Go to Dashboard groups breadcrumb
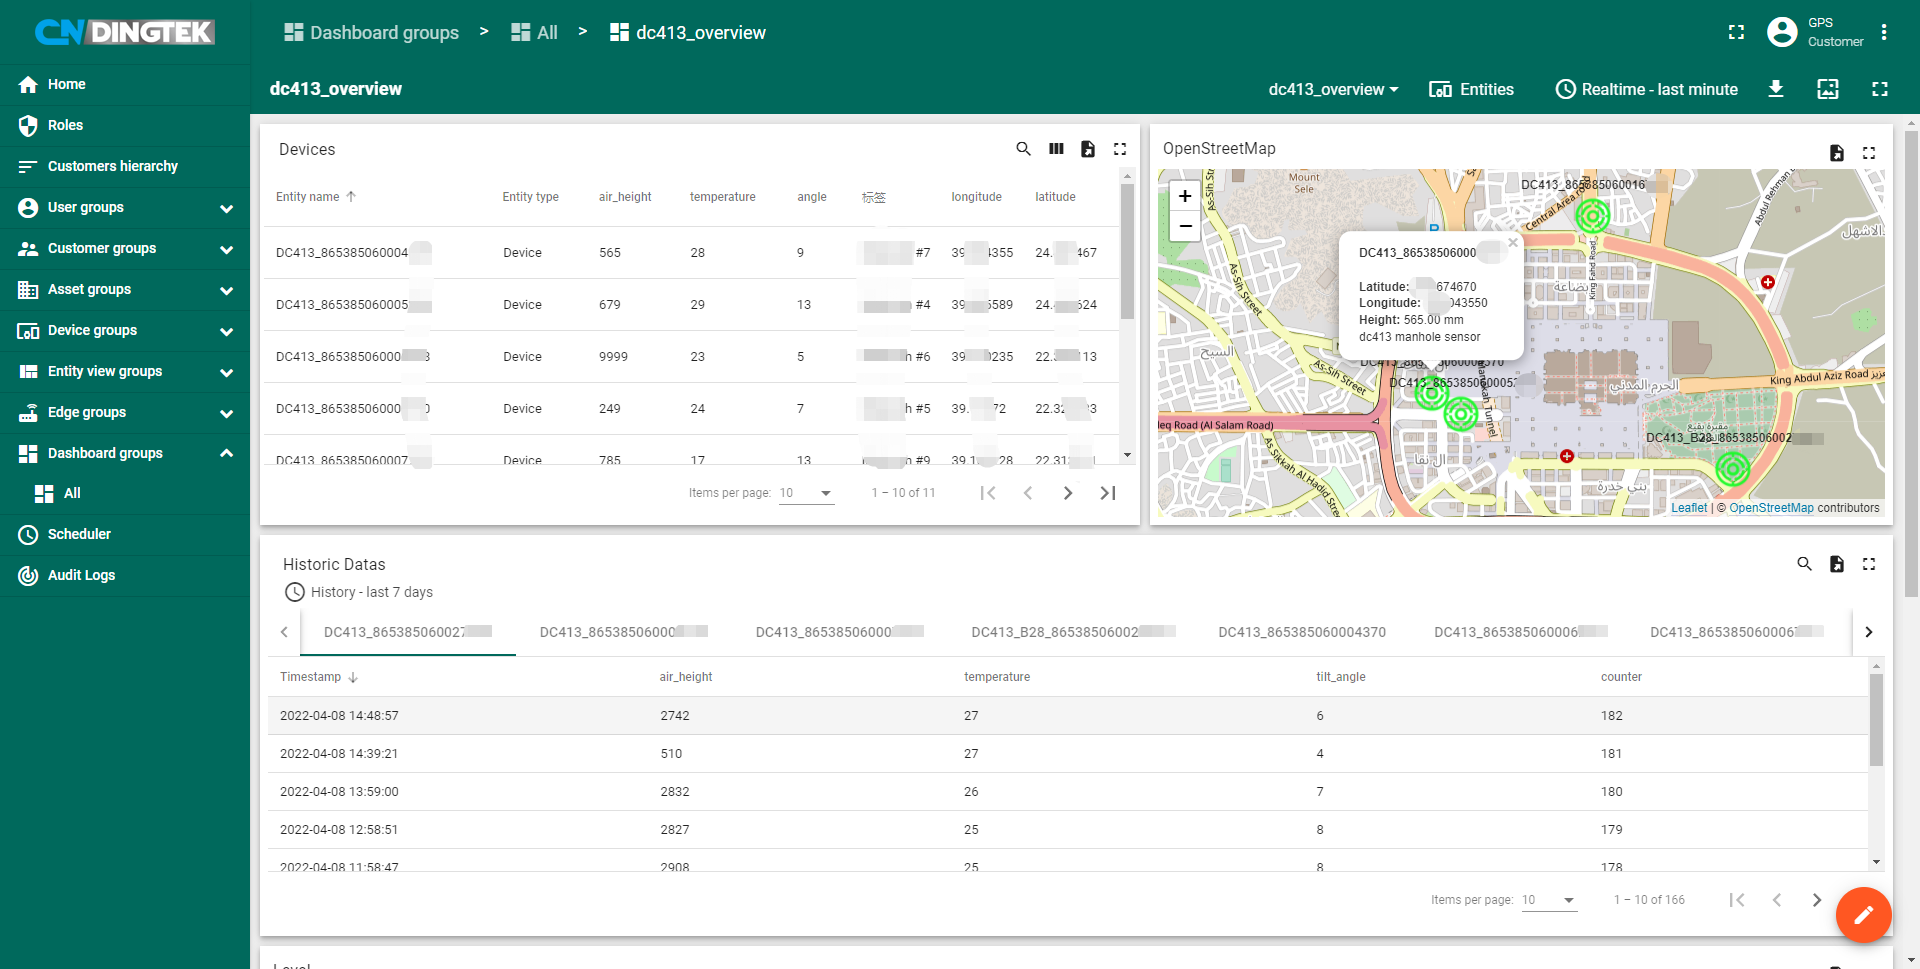The height and width of the screenshot is (969, 1920). pos(372,32)
